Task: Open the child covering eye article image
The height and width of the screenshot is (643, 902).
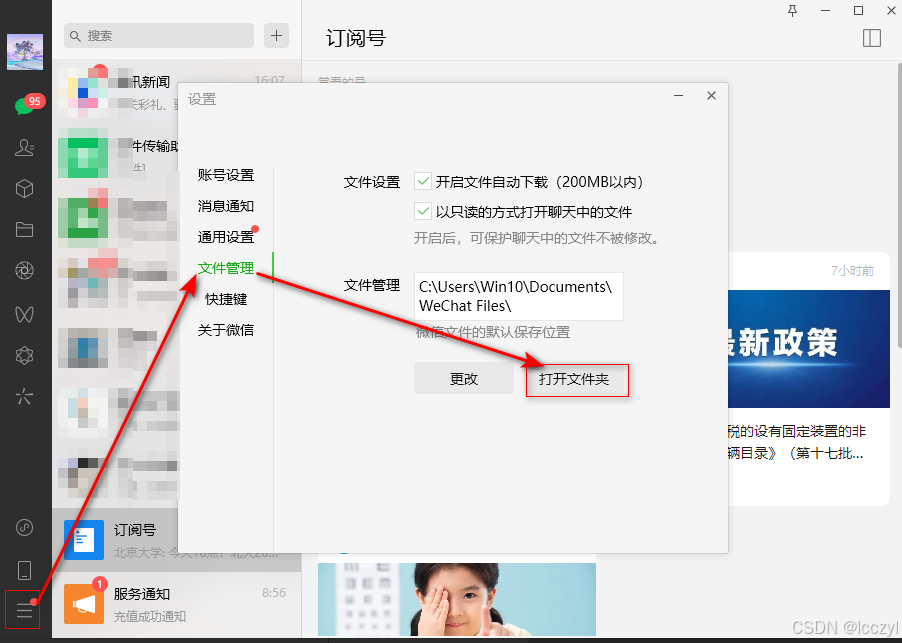Action: point(457,599)
